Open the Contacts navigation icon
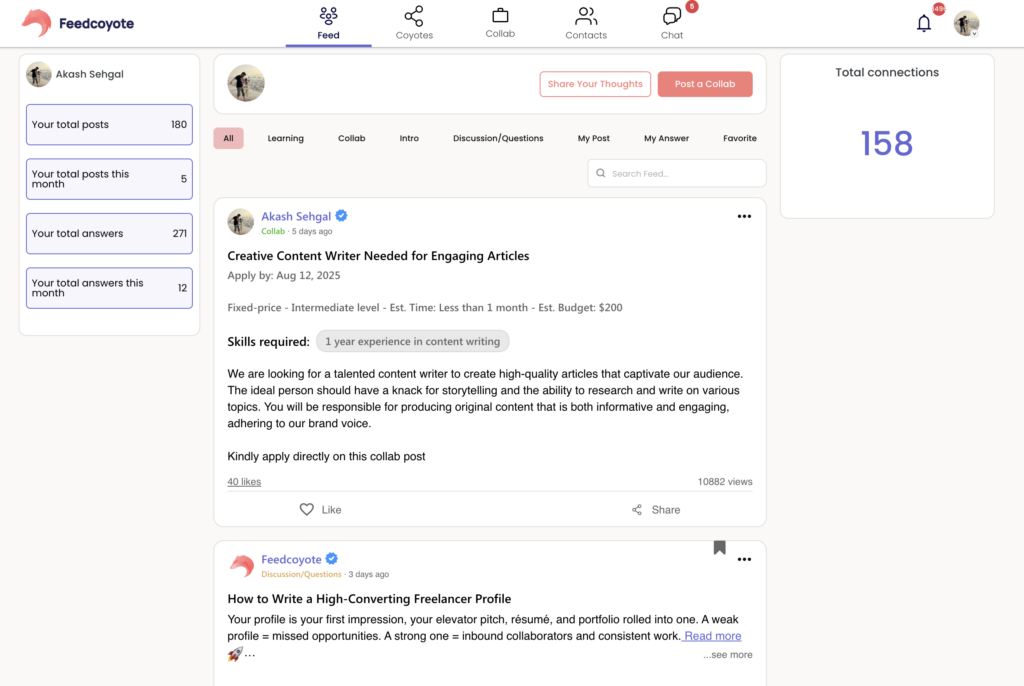The height and width of the screenshot is (686, 1024). point(586,15)
